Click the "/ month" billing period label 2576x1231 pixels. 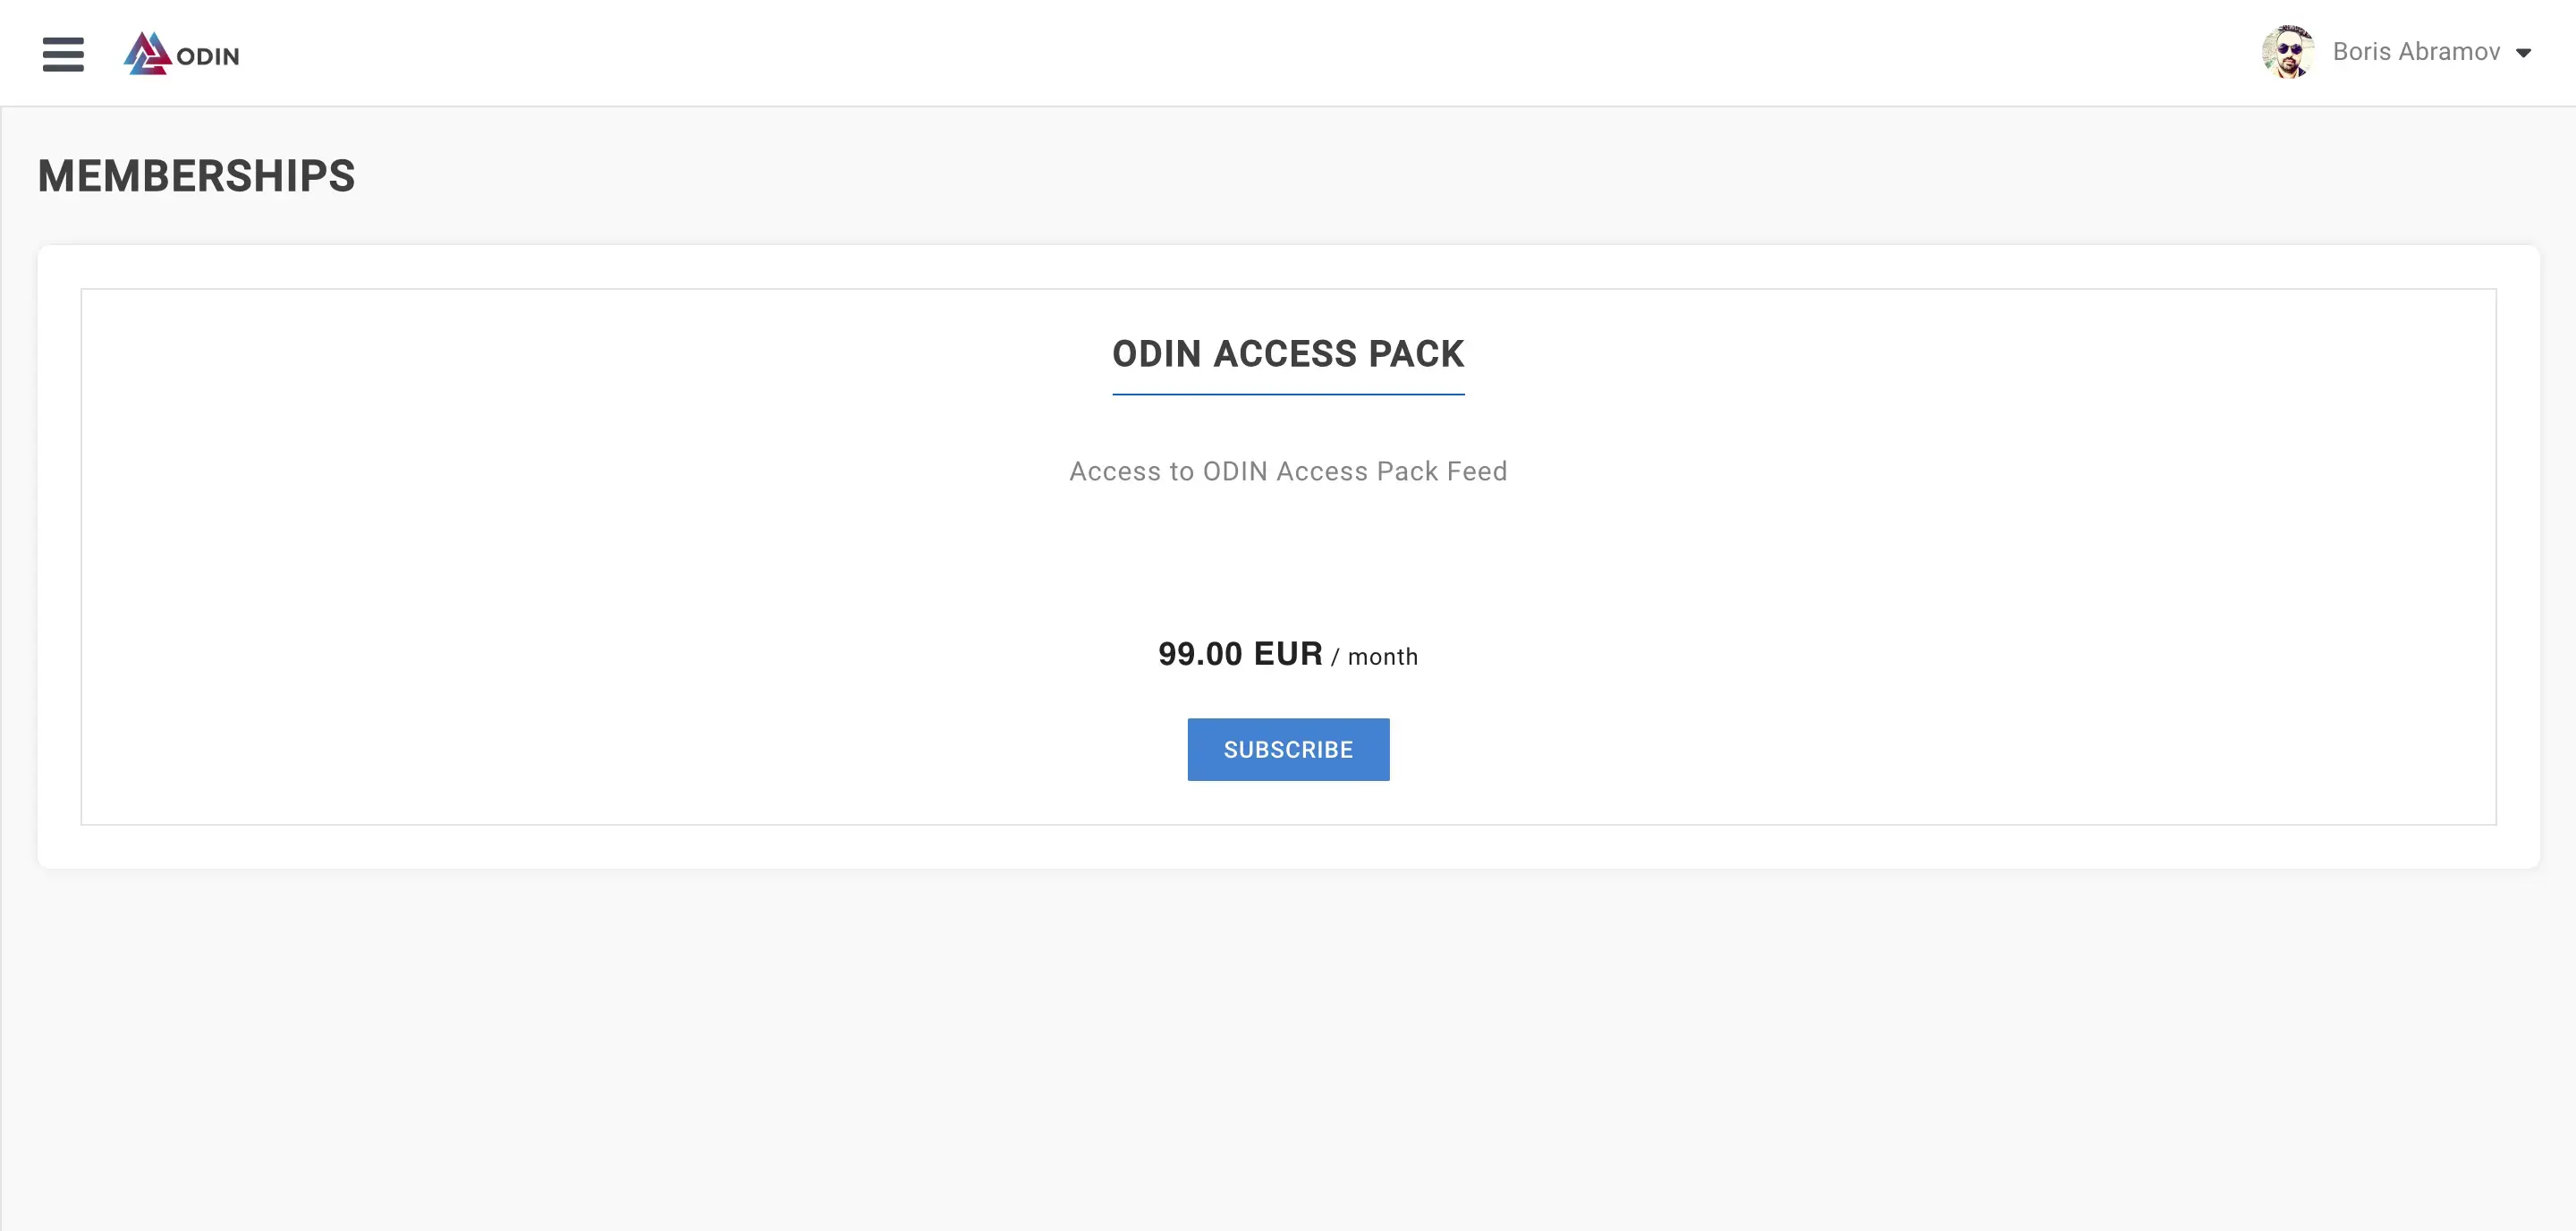coord(1374,657)
